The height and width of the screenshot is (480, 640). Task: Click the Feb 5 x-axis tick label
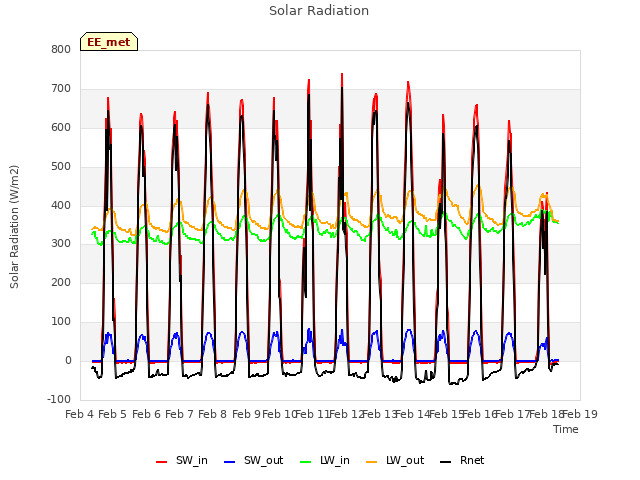pyautogui.click(x=112, y=414)
